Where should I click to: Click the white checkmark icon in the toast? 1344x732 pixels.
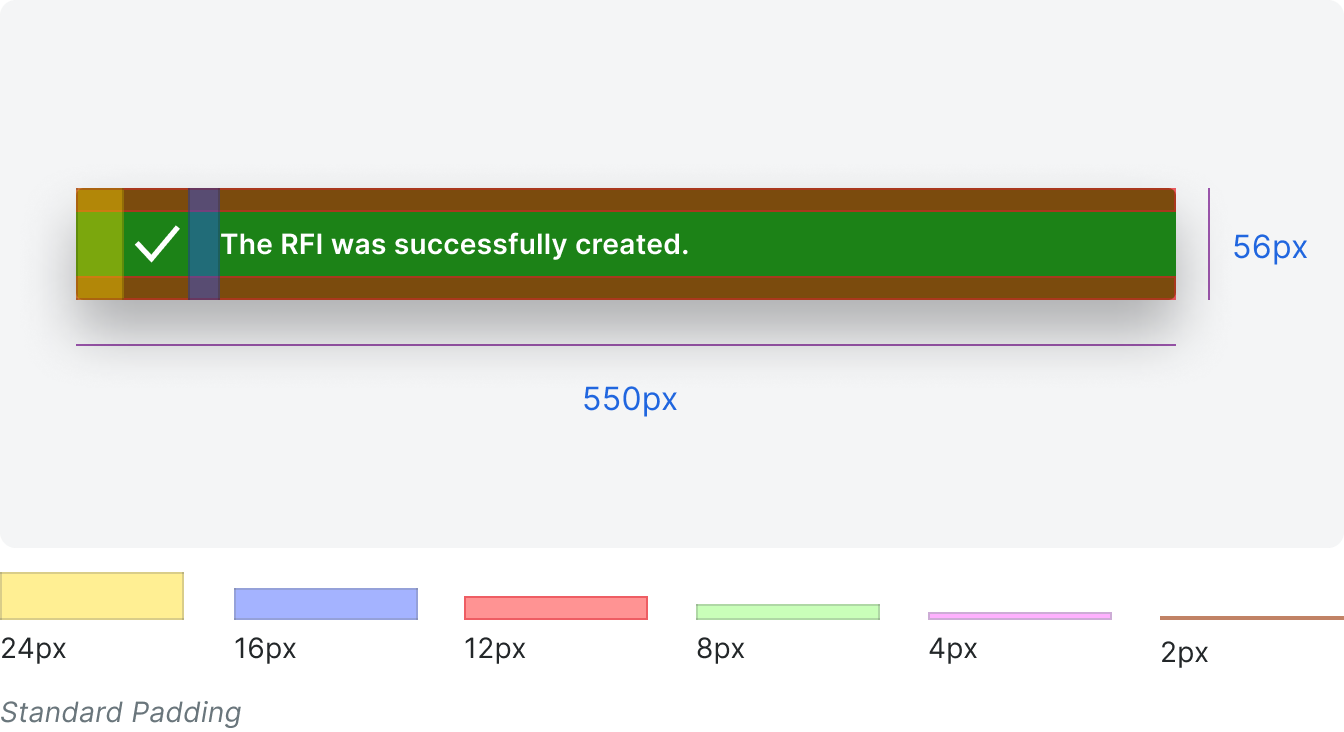(x=157, y=244)
